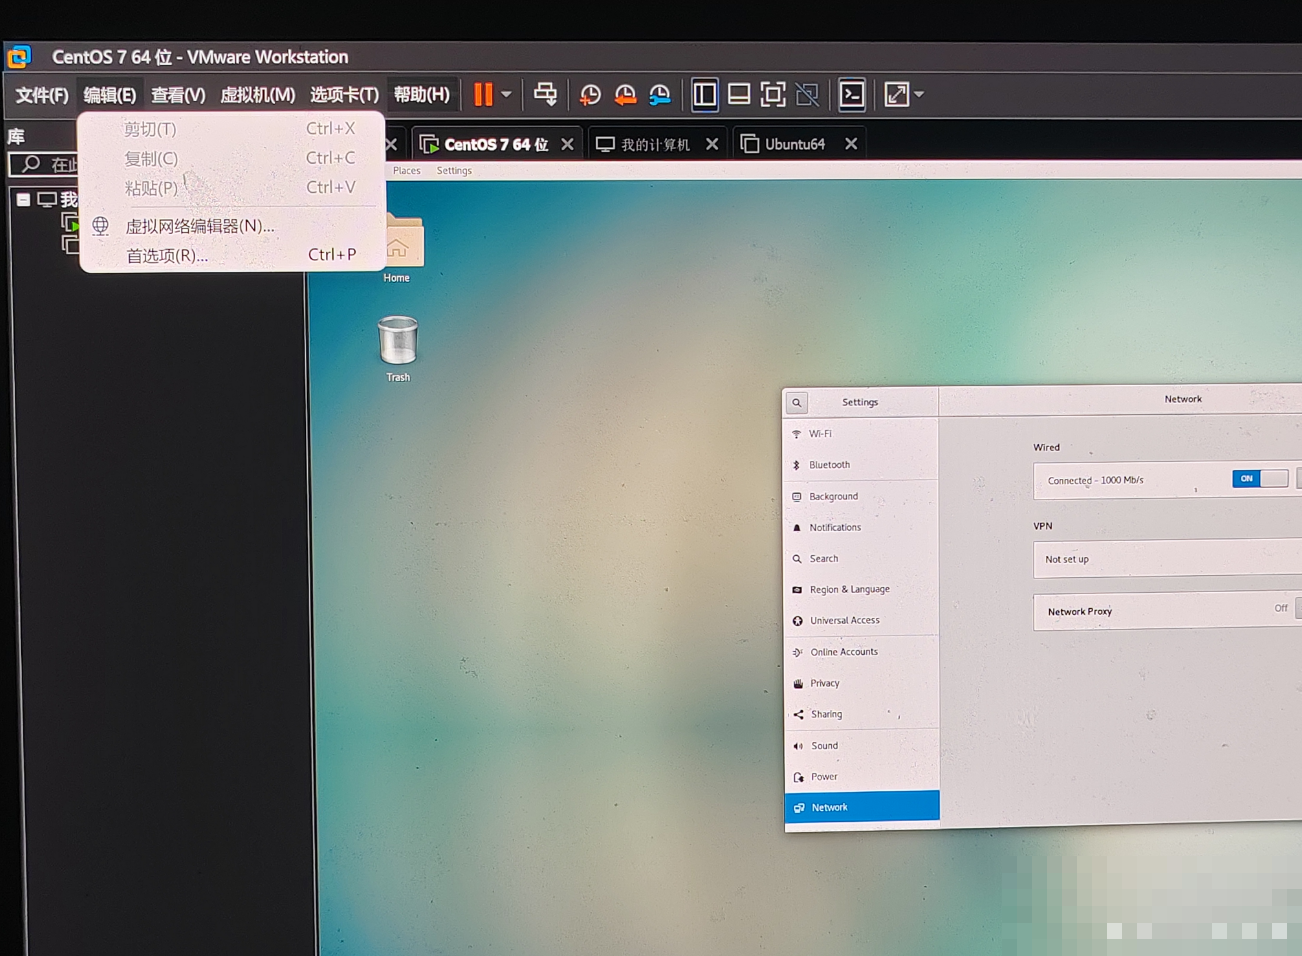Open Power in the Settings sidebar
Screen dimensions: 1302x956
(x=862, y=776)
